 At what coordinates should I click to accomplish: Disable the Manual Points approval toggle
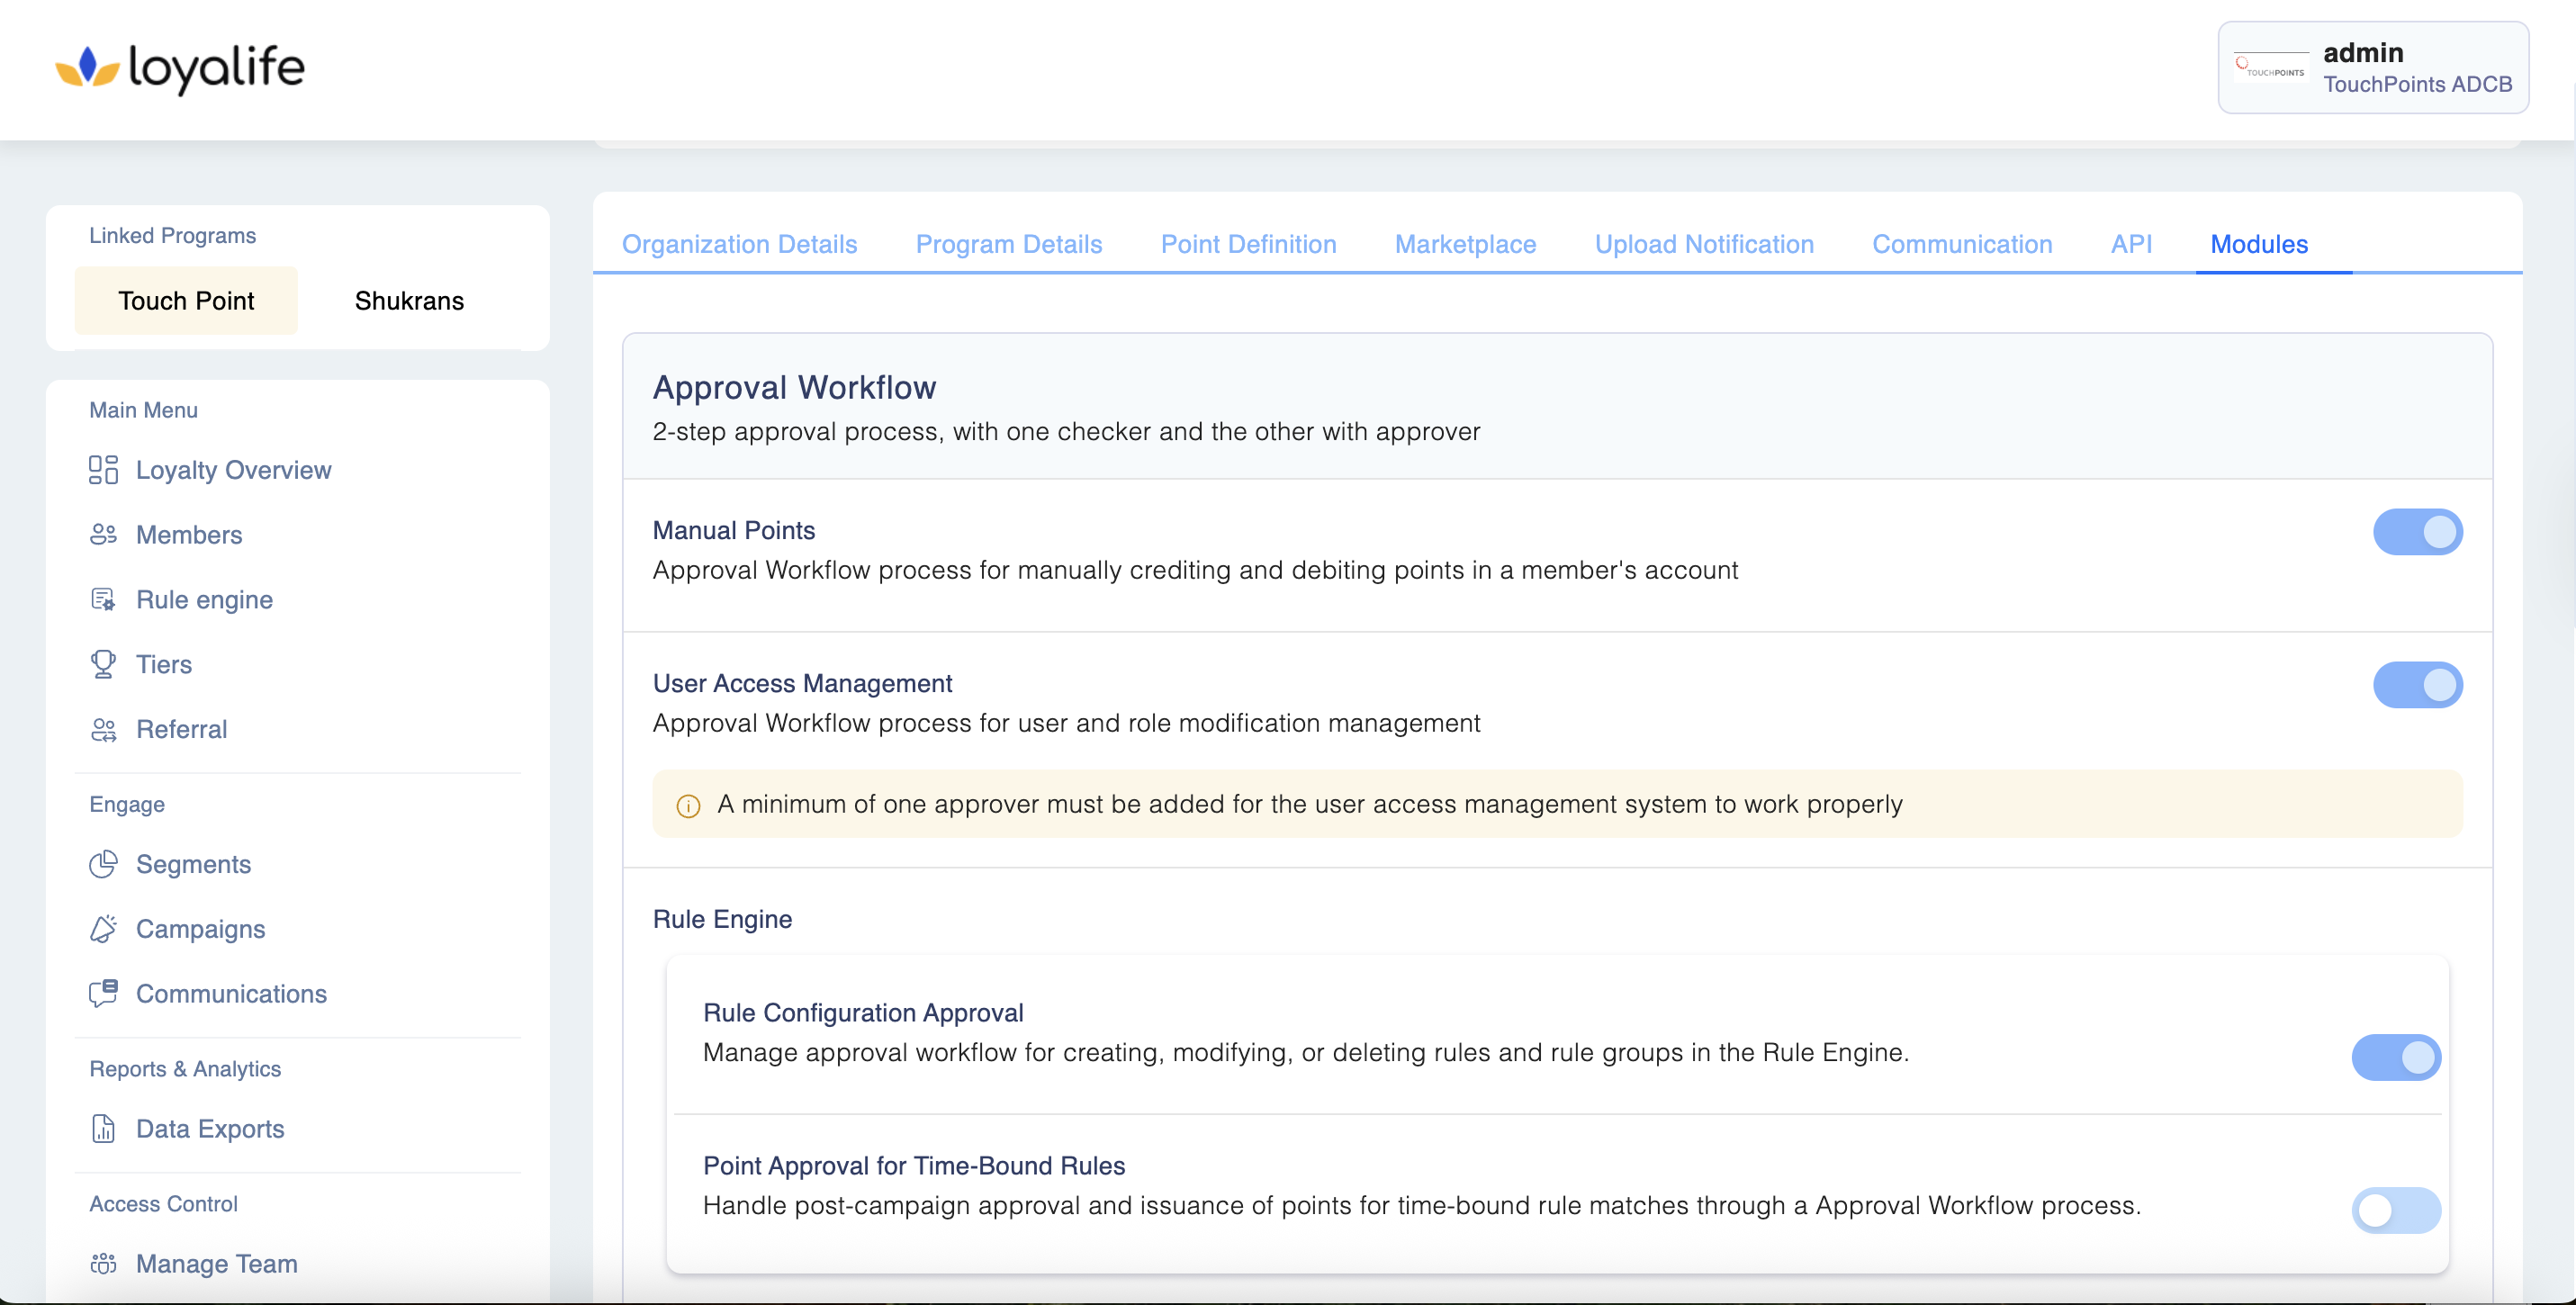(2417, 532)
